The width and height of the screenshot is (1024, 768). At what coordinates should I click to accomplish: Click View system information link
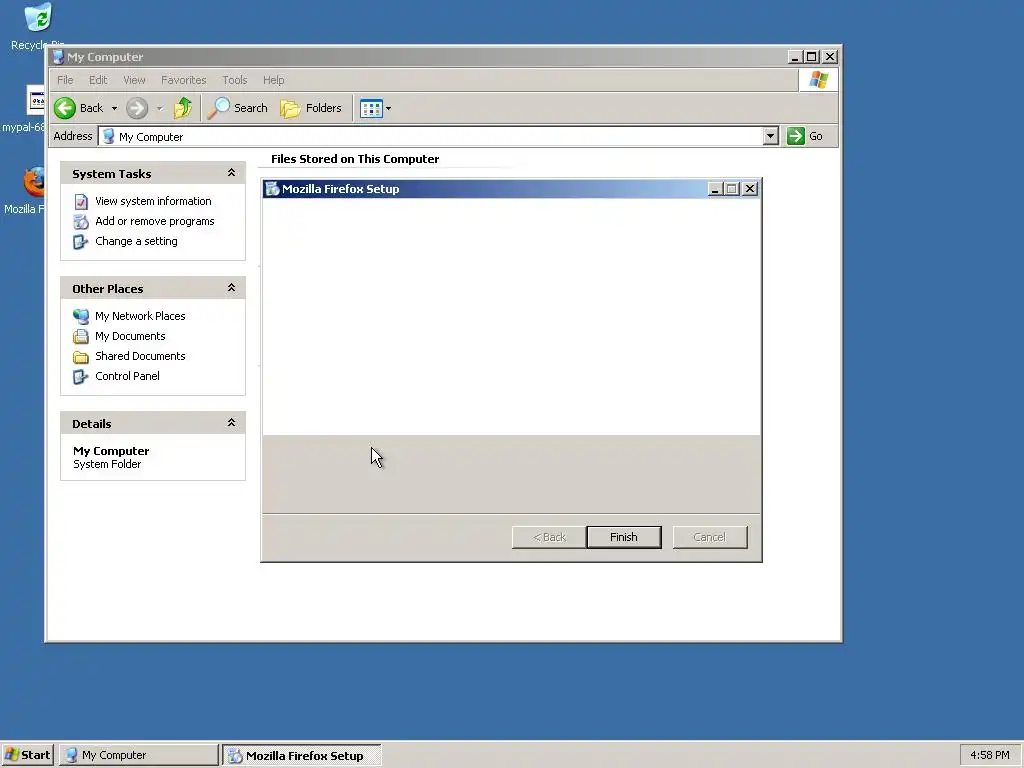[x=153, y=201]
